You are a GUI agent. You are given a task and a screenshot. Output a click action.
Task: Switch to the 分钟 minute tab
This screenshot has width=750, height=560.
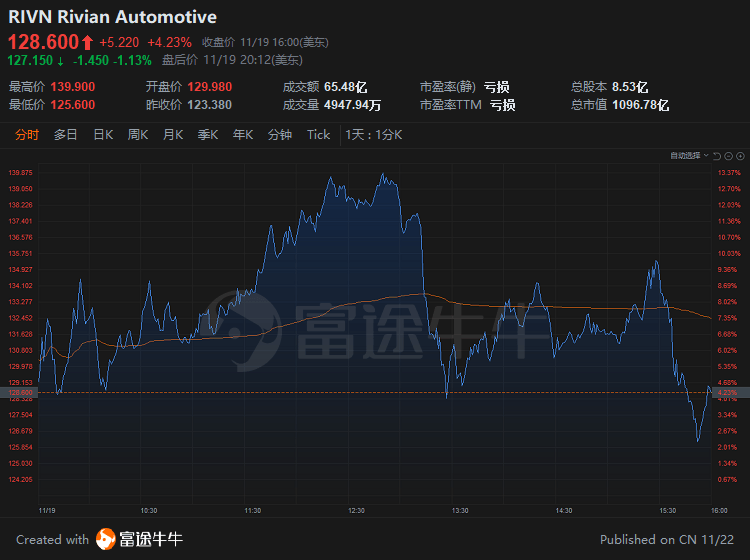point(280,135)
